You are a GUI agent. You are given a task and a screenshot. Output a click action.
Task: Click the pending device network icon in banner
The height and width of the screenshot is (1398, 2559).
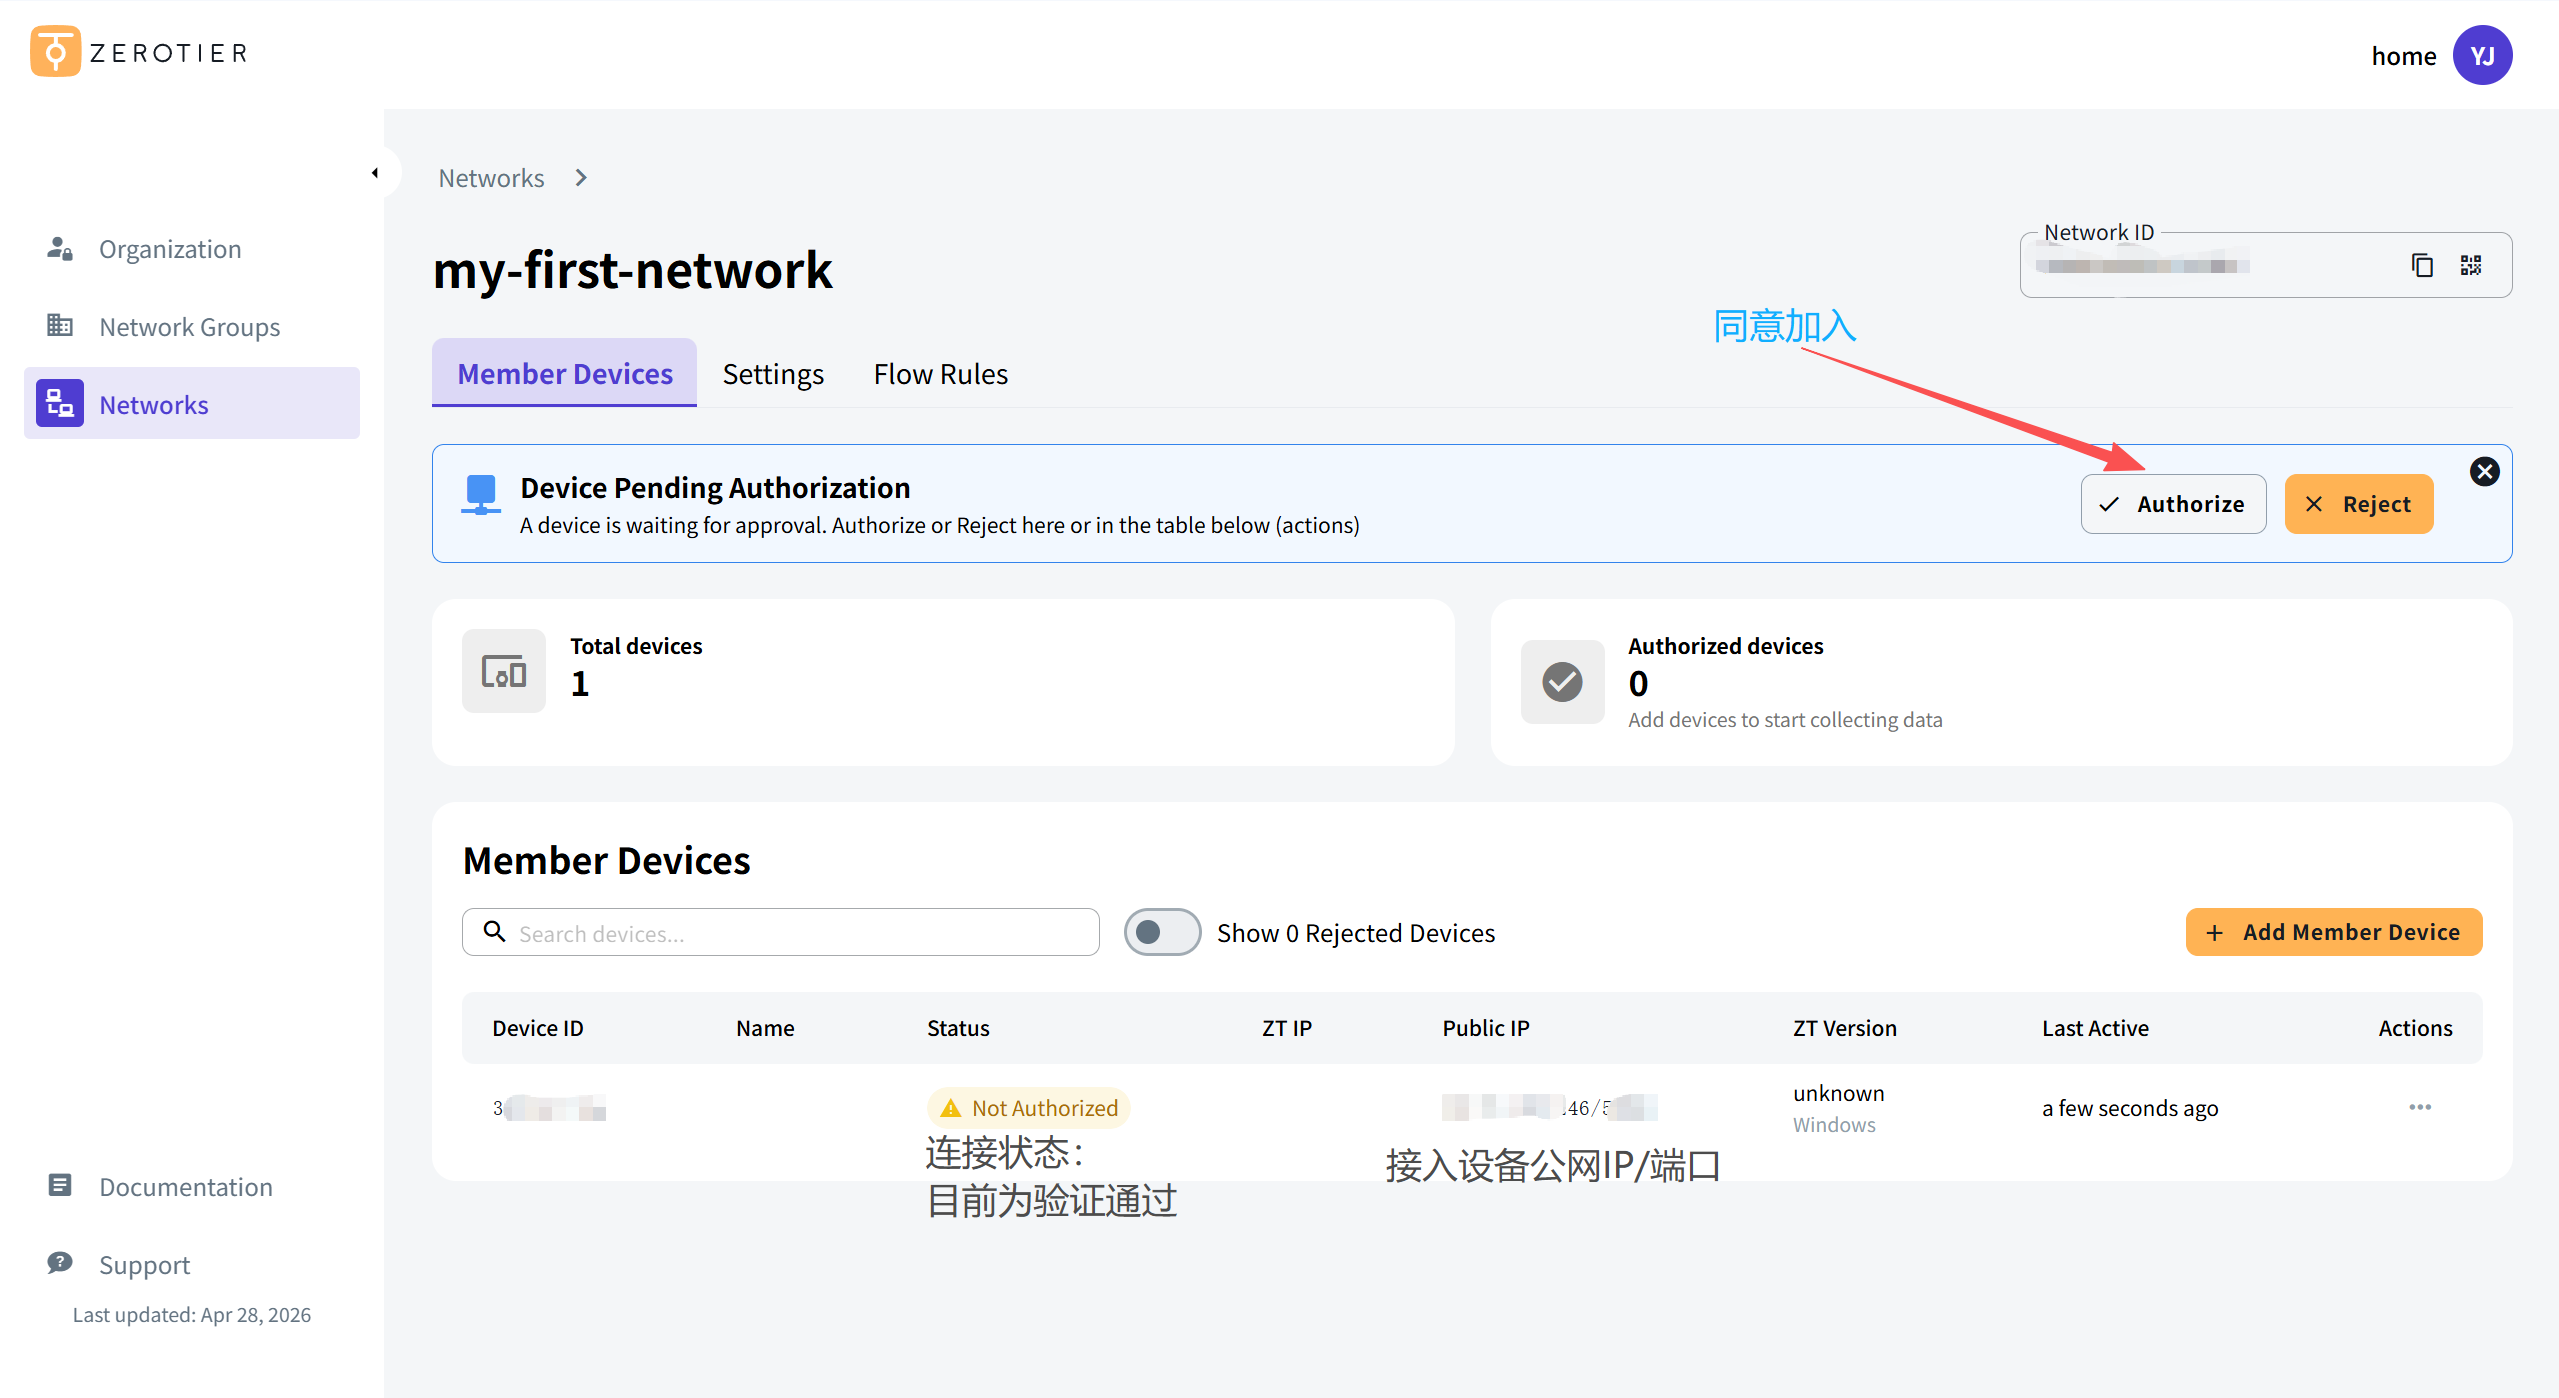(481, 494)
